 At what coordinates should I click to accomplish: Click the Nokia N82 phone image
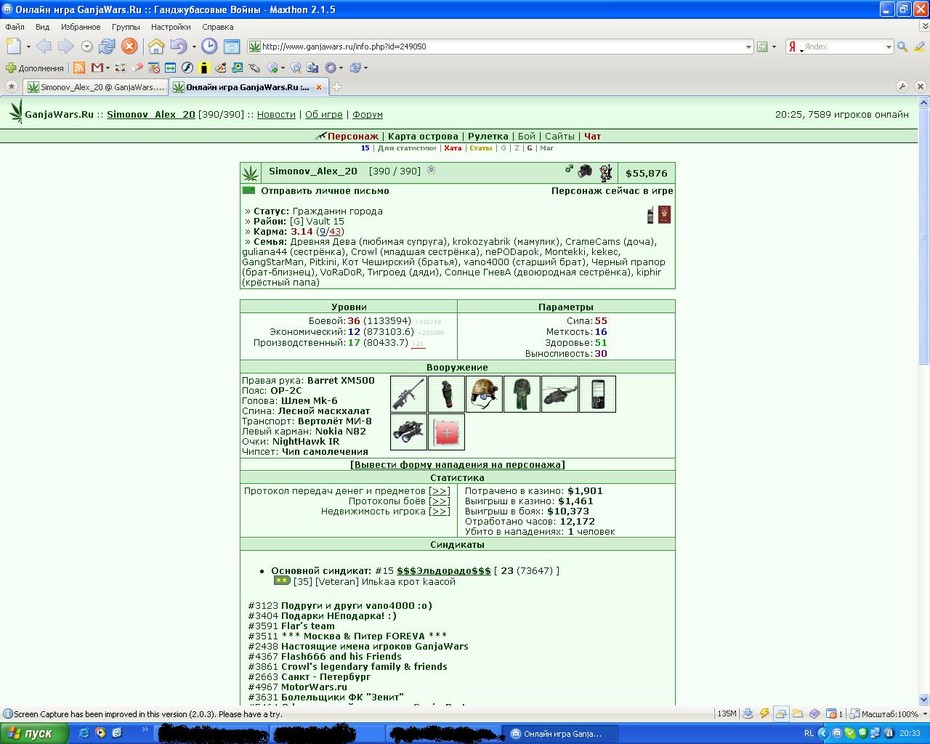tap(597, 394)
